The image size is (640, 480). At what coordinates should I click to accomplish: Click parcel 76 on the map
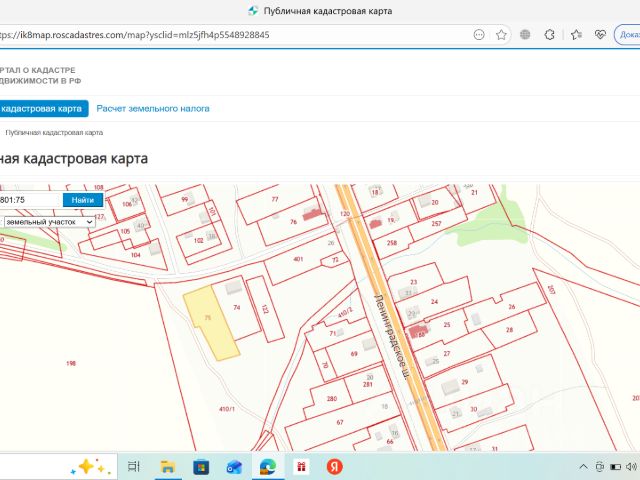click(x=293, y=222)
